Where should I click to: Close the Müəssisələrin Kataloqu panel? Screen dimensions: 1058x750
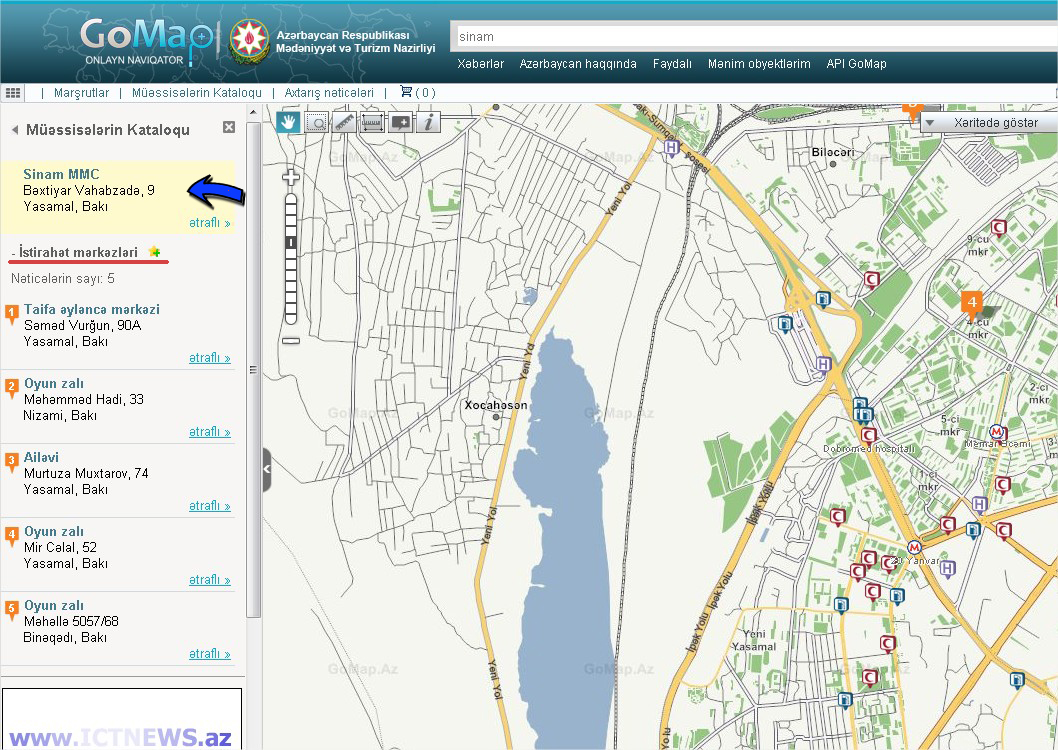229,127
